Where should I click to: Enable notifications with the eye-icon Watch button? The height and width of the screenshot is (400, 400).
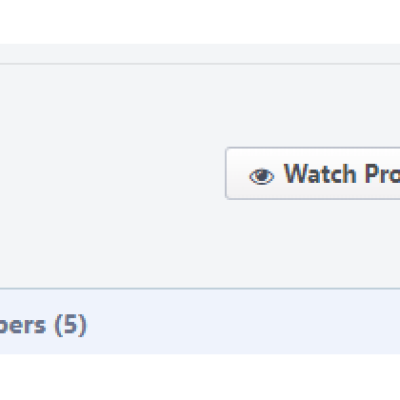point(313,173)
